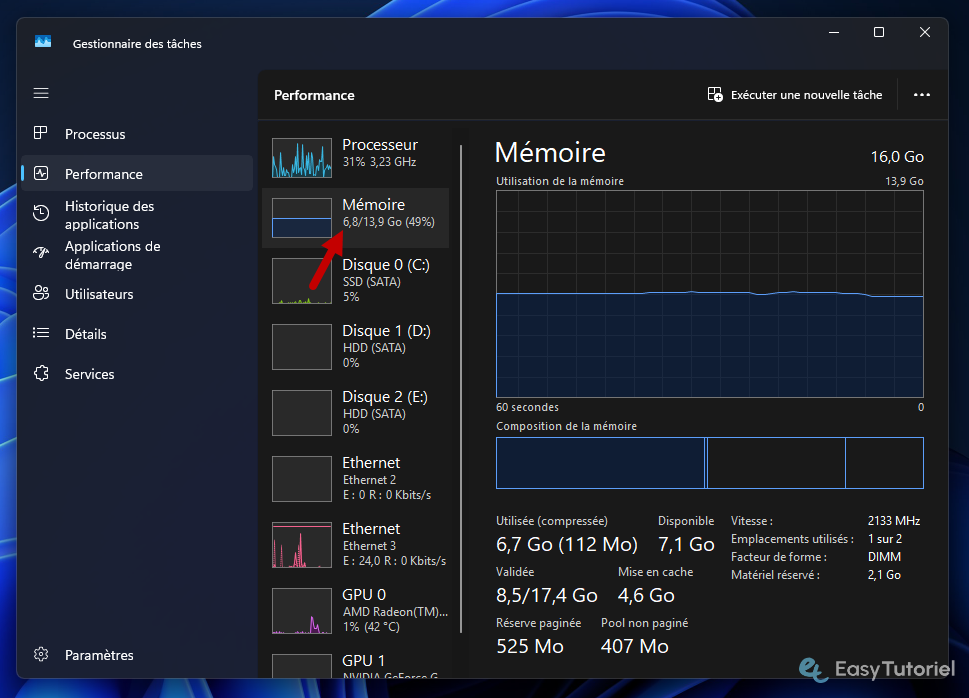969x698 pixels.
Task: Click Applications de démarrage gauge icon
Action: [41, 254]
